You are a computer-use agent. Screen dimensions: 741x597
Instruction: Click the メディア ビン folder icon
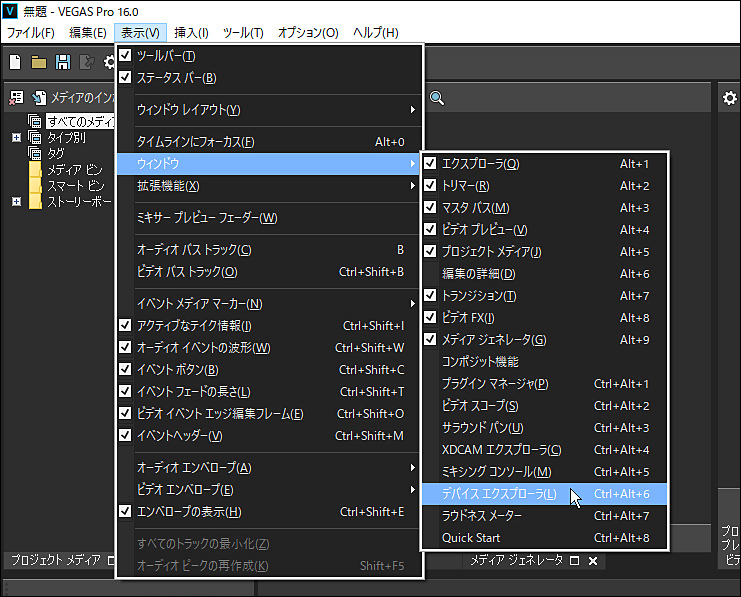click(x=35, y=169)
